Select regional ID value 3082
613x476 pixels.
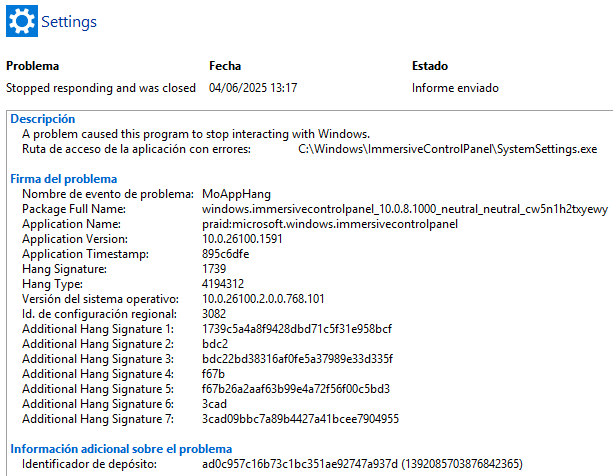pyautogui.click(x=214, y=314)
